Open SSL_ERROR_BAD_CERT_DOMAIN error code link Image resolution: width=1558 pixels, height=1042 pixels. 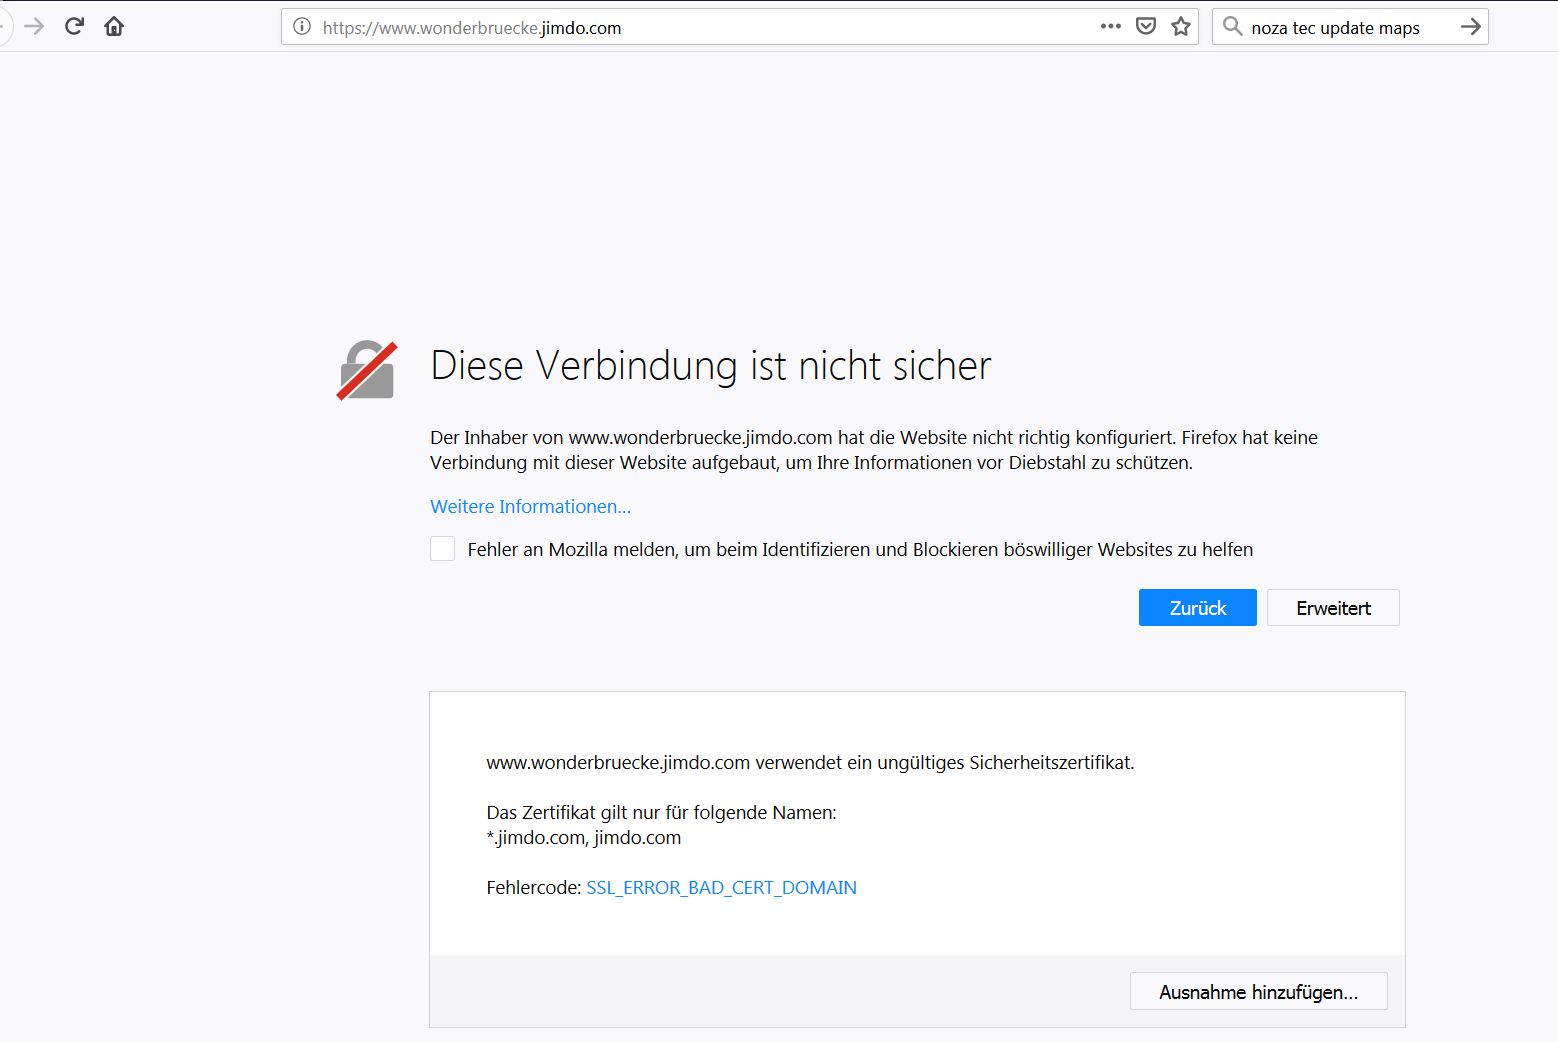721,888
